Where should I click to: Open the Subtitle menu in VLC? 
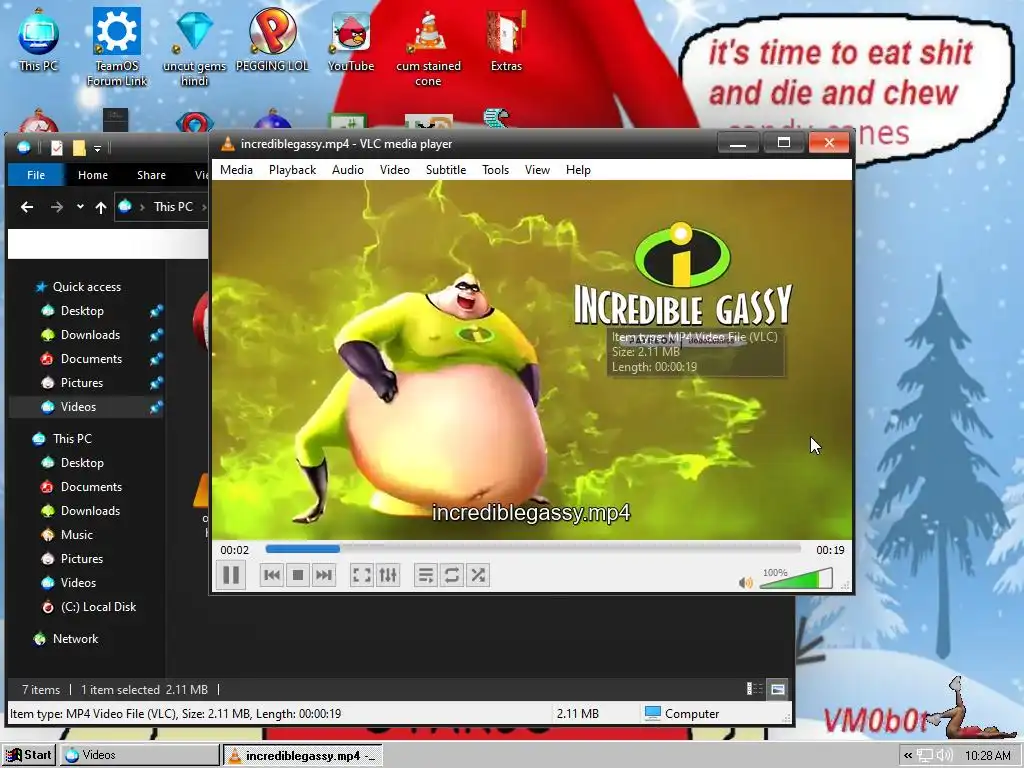[x=446, y=170]
